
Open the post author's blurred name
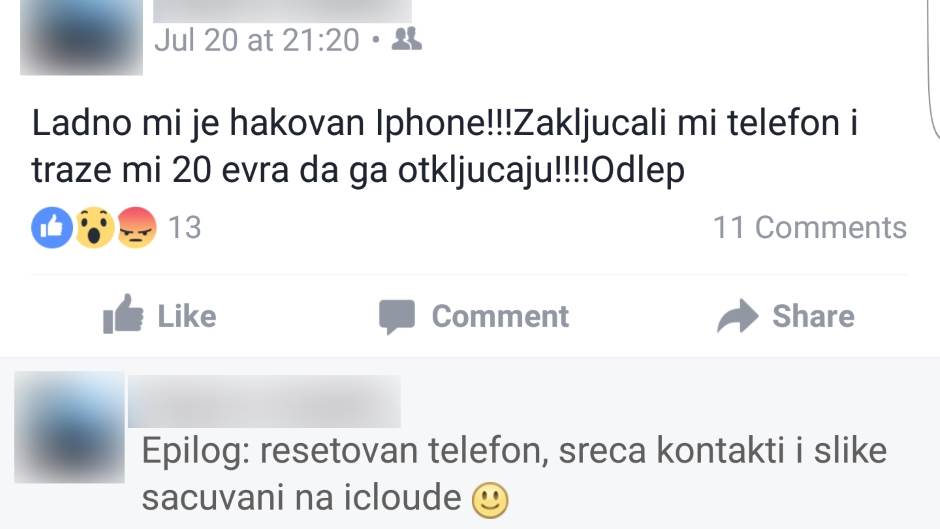tap(282, 11)
